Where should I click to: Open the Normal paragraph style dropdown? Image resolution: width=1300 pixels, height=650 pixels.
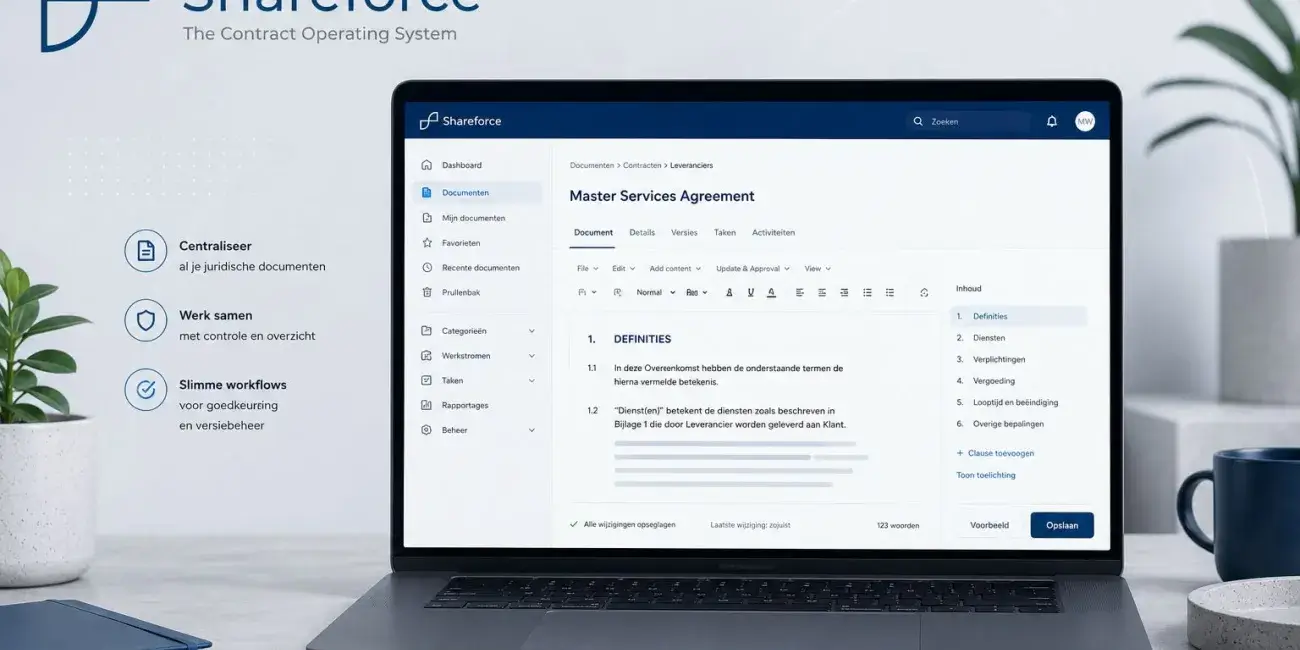(x=656, y=292)
